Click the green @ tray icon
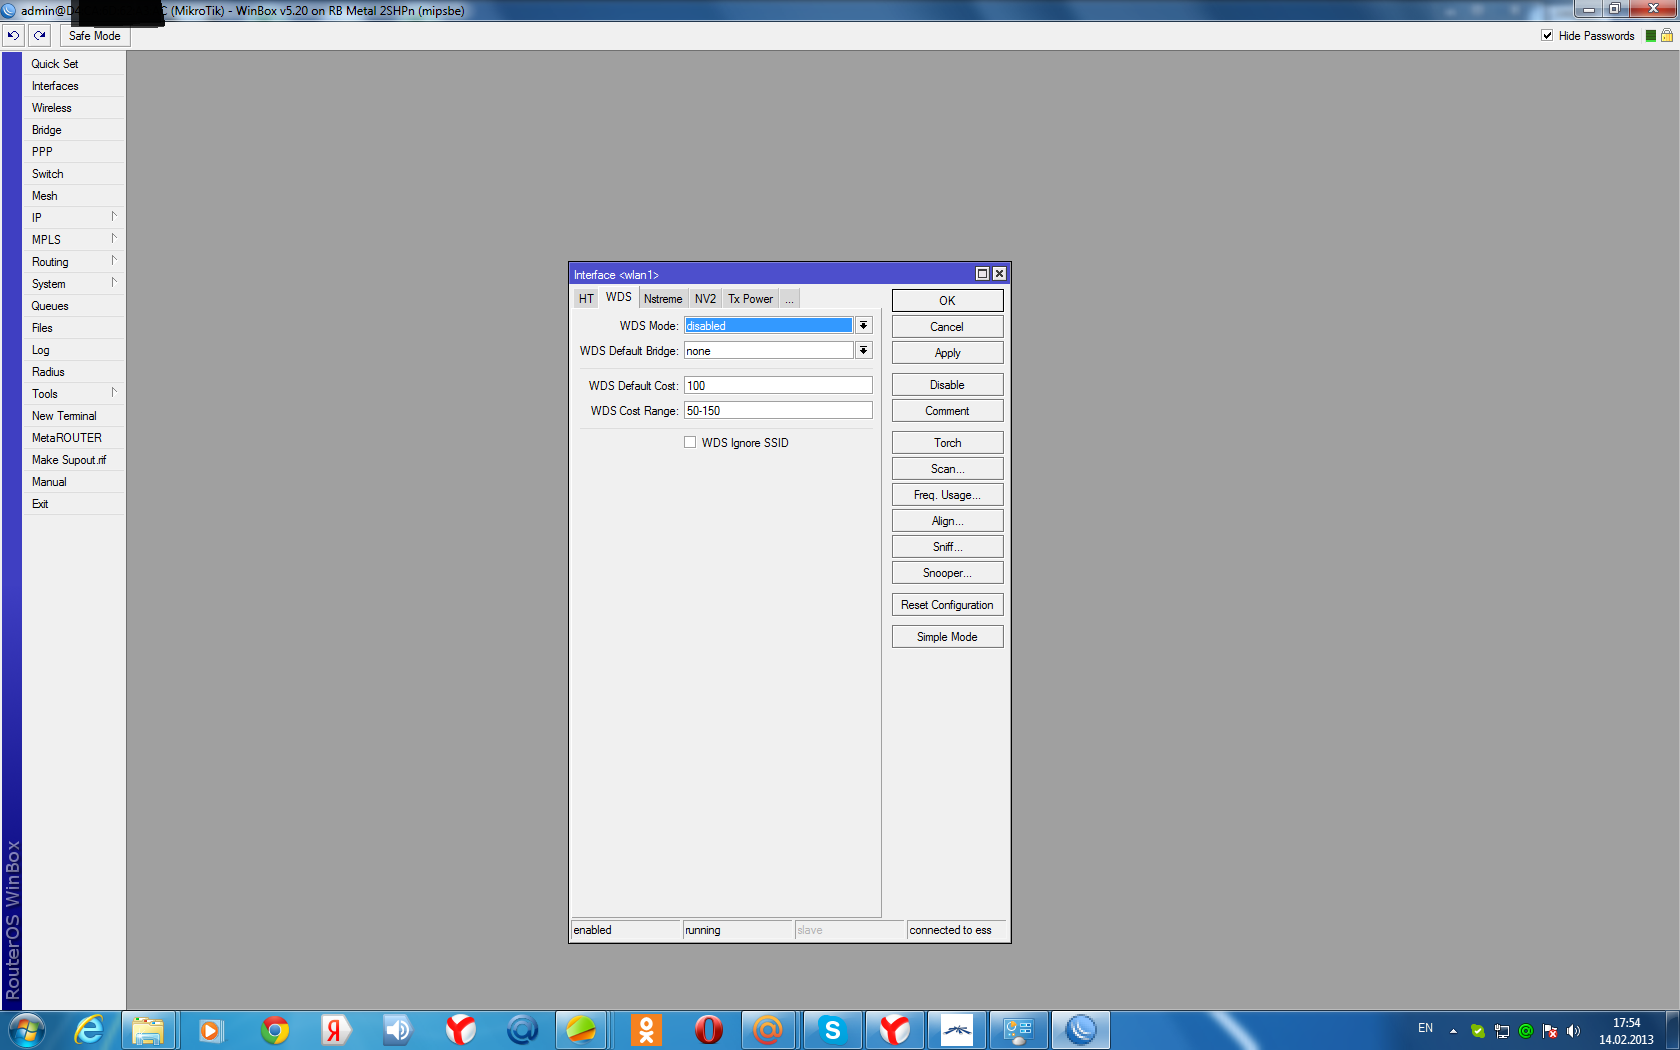 [1526, 1031]
